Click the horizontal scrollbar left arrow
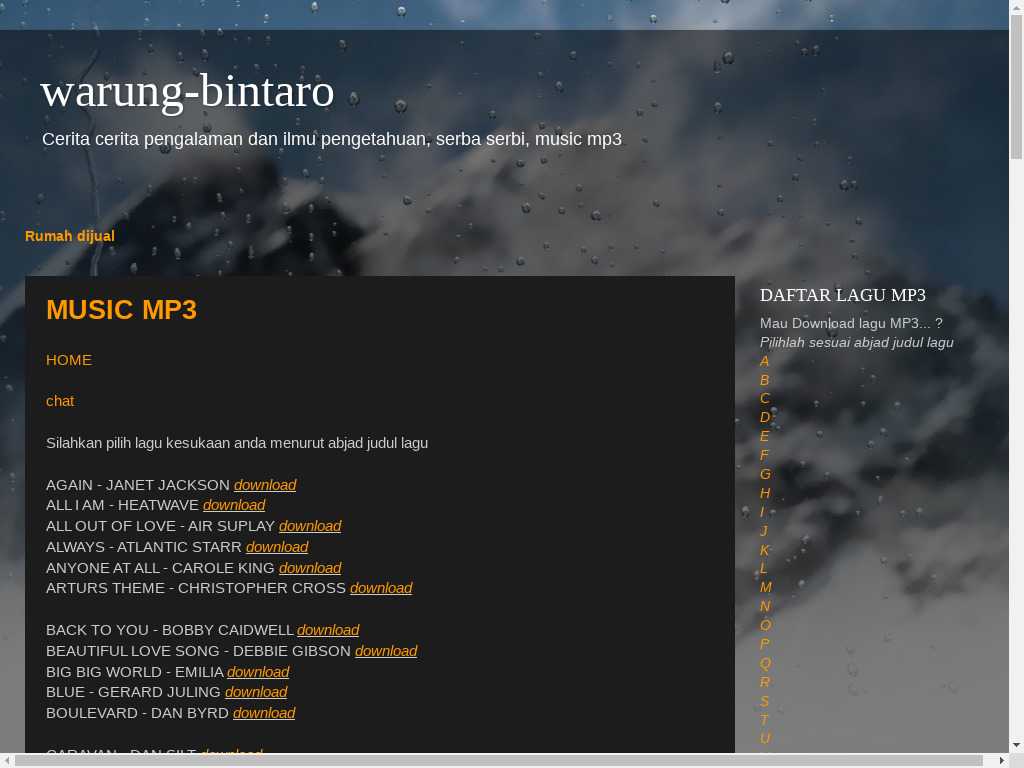The height and width of the screenshot is (768, 1024). [x=7, y=760]
